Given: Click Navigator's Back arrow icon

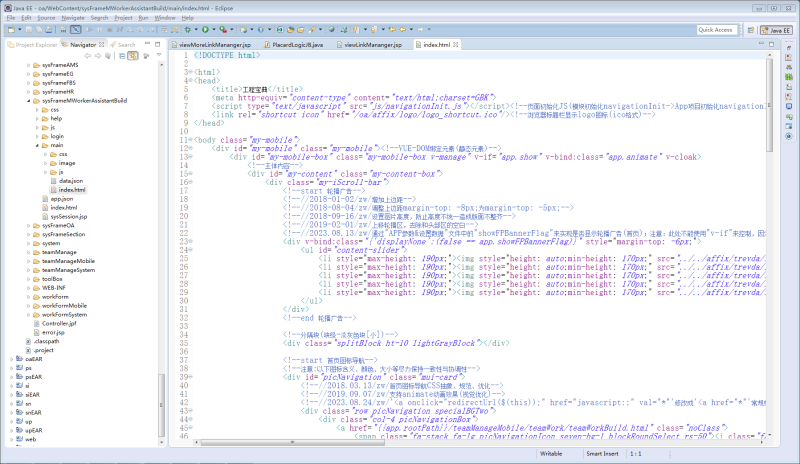Looking at the screenshot, I should tap(88, 56).
